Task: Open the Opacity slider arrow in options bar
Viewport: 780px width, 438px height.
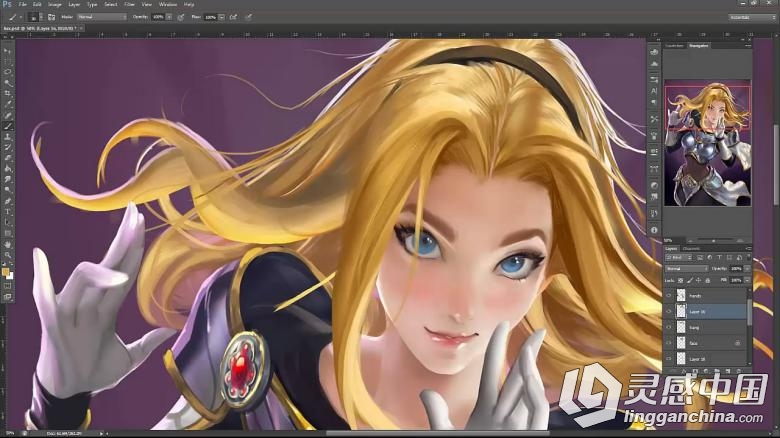Action: pos(169,17)
